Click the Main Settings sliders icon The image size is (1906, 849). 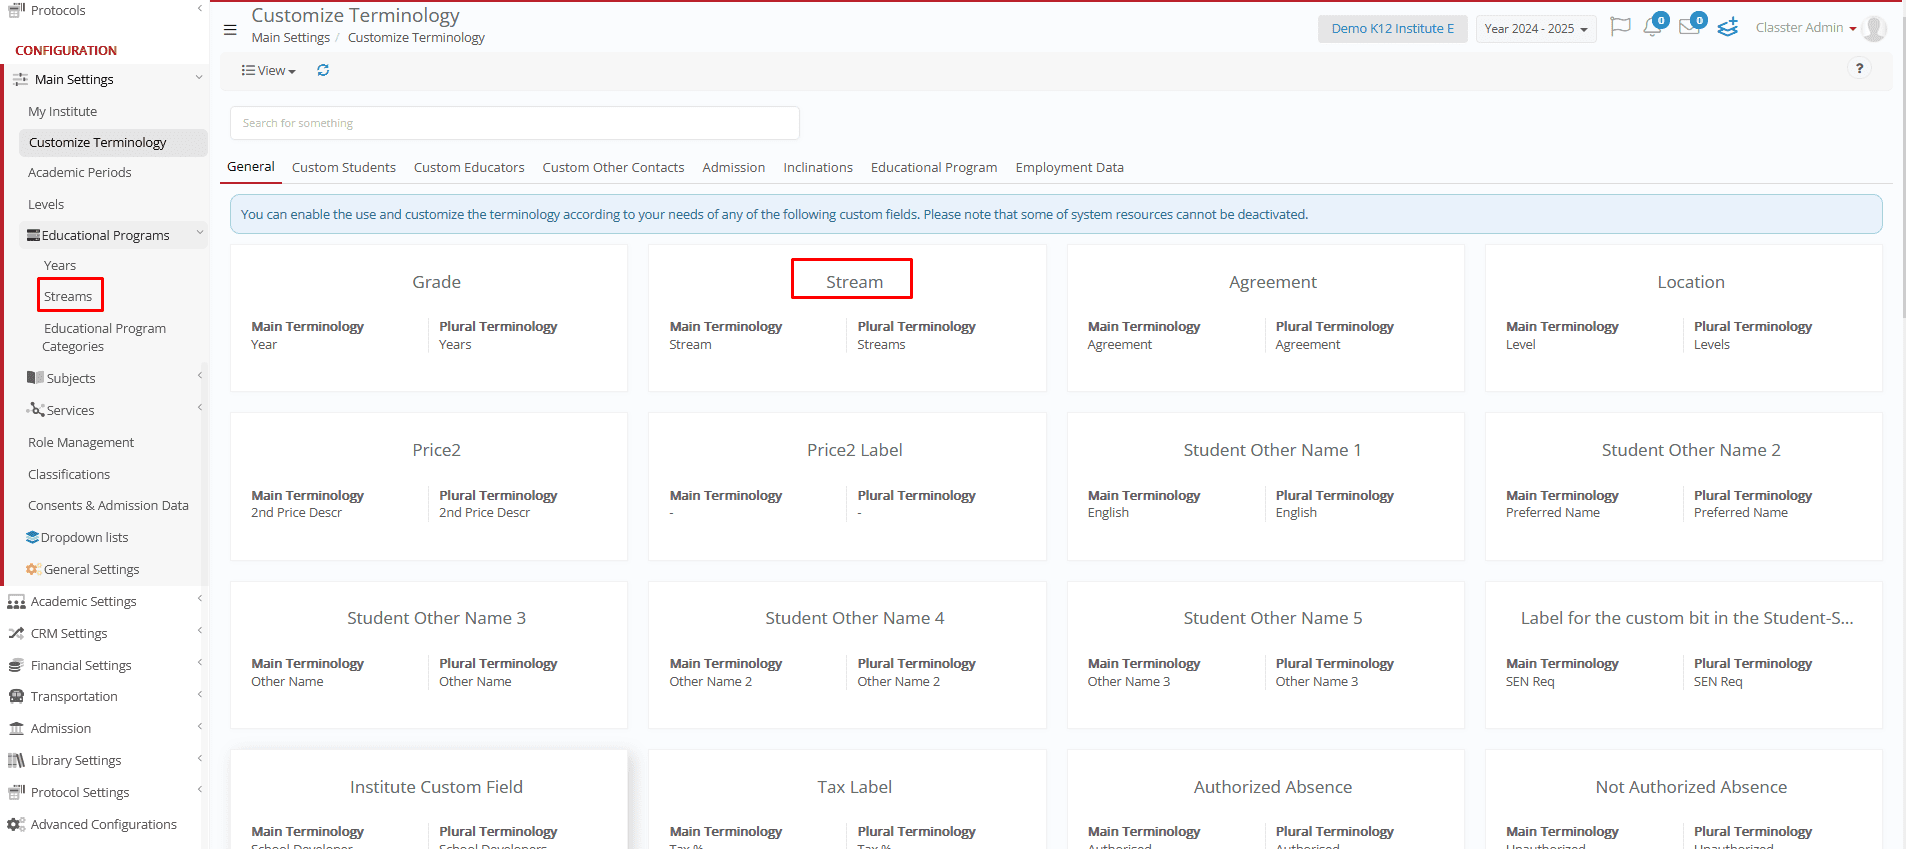[20, 79]
